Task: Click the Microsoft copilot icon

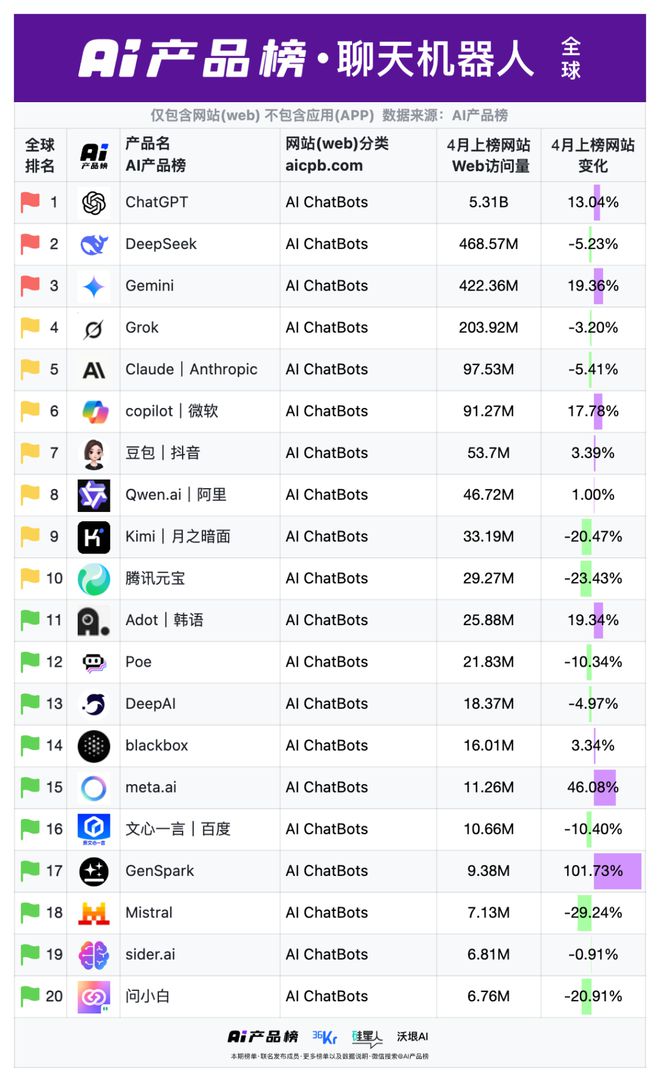Action: 93,412
